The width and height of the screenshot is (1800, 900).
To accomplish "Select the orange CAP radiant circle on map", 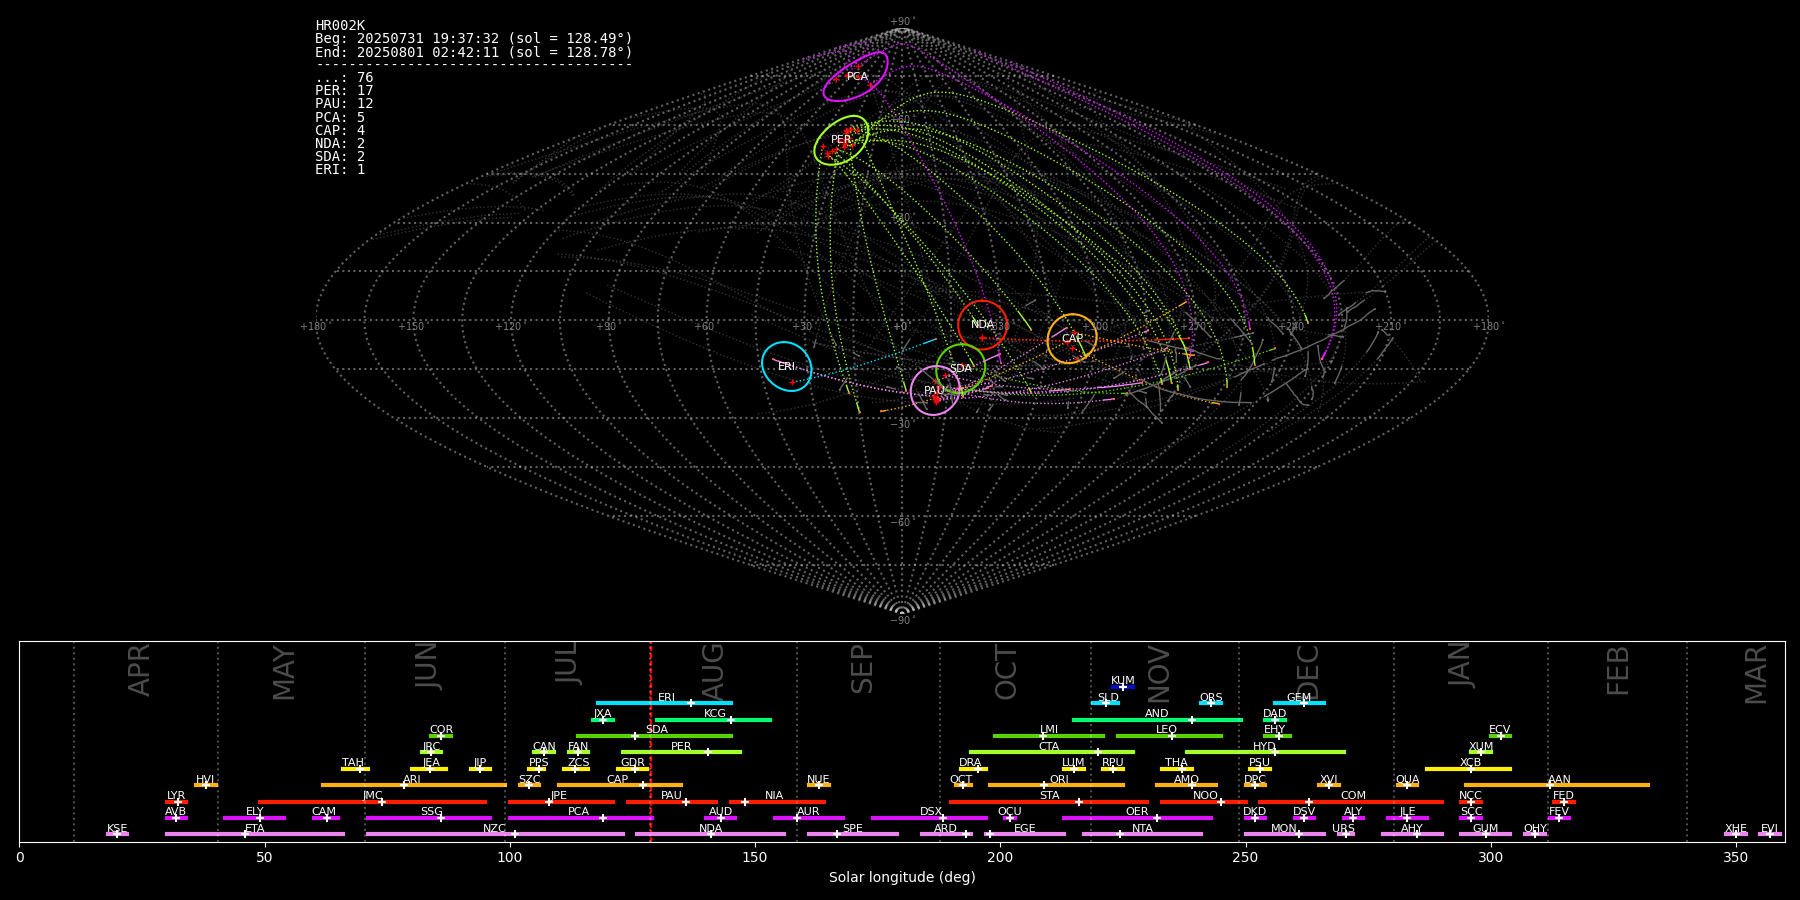I will [x=1072, y=339].
